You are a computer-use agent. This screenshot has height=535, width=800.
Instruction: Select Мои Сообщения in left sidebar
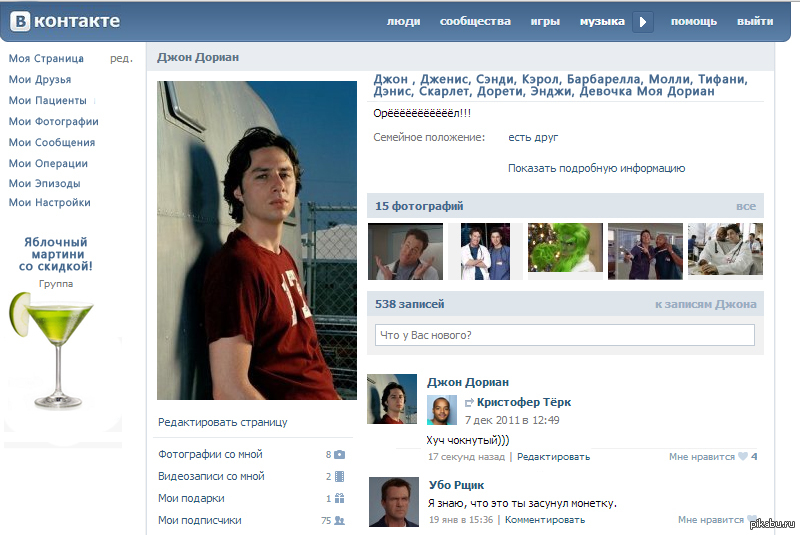52,142
